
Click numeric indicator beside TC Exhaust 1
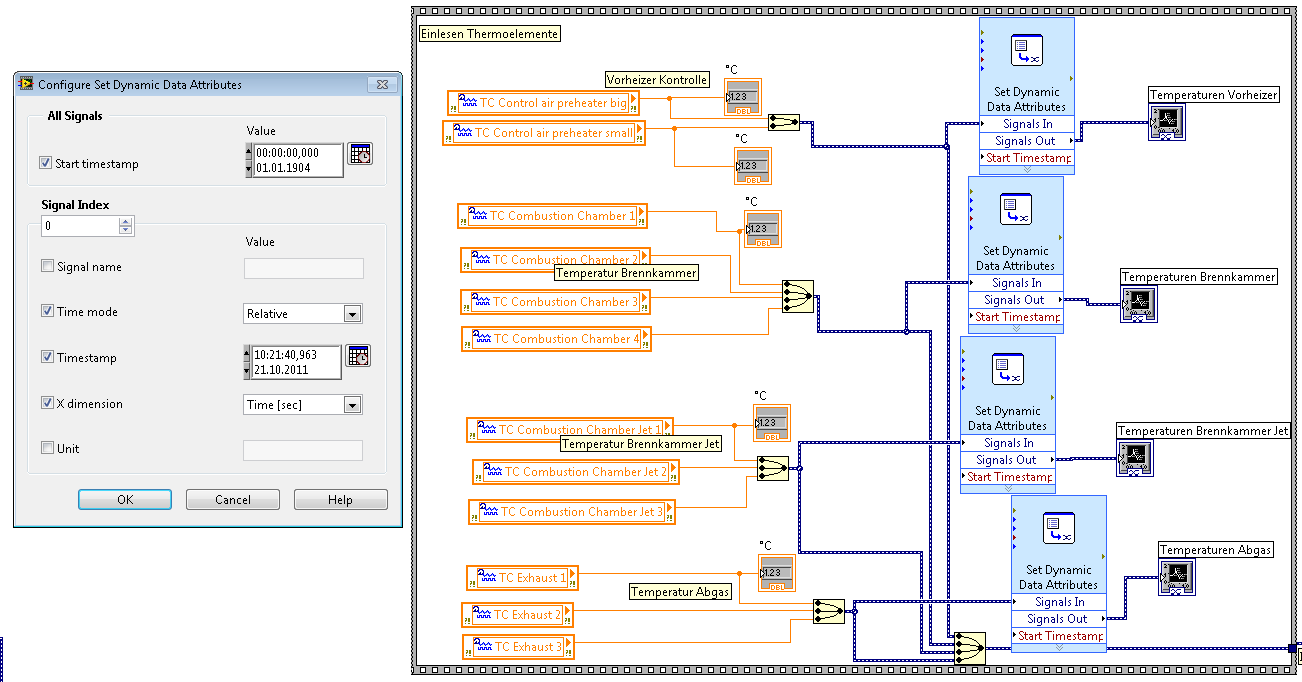point(776,573)
